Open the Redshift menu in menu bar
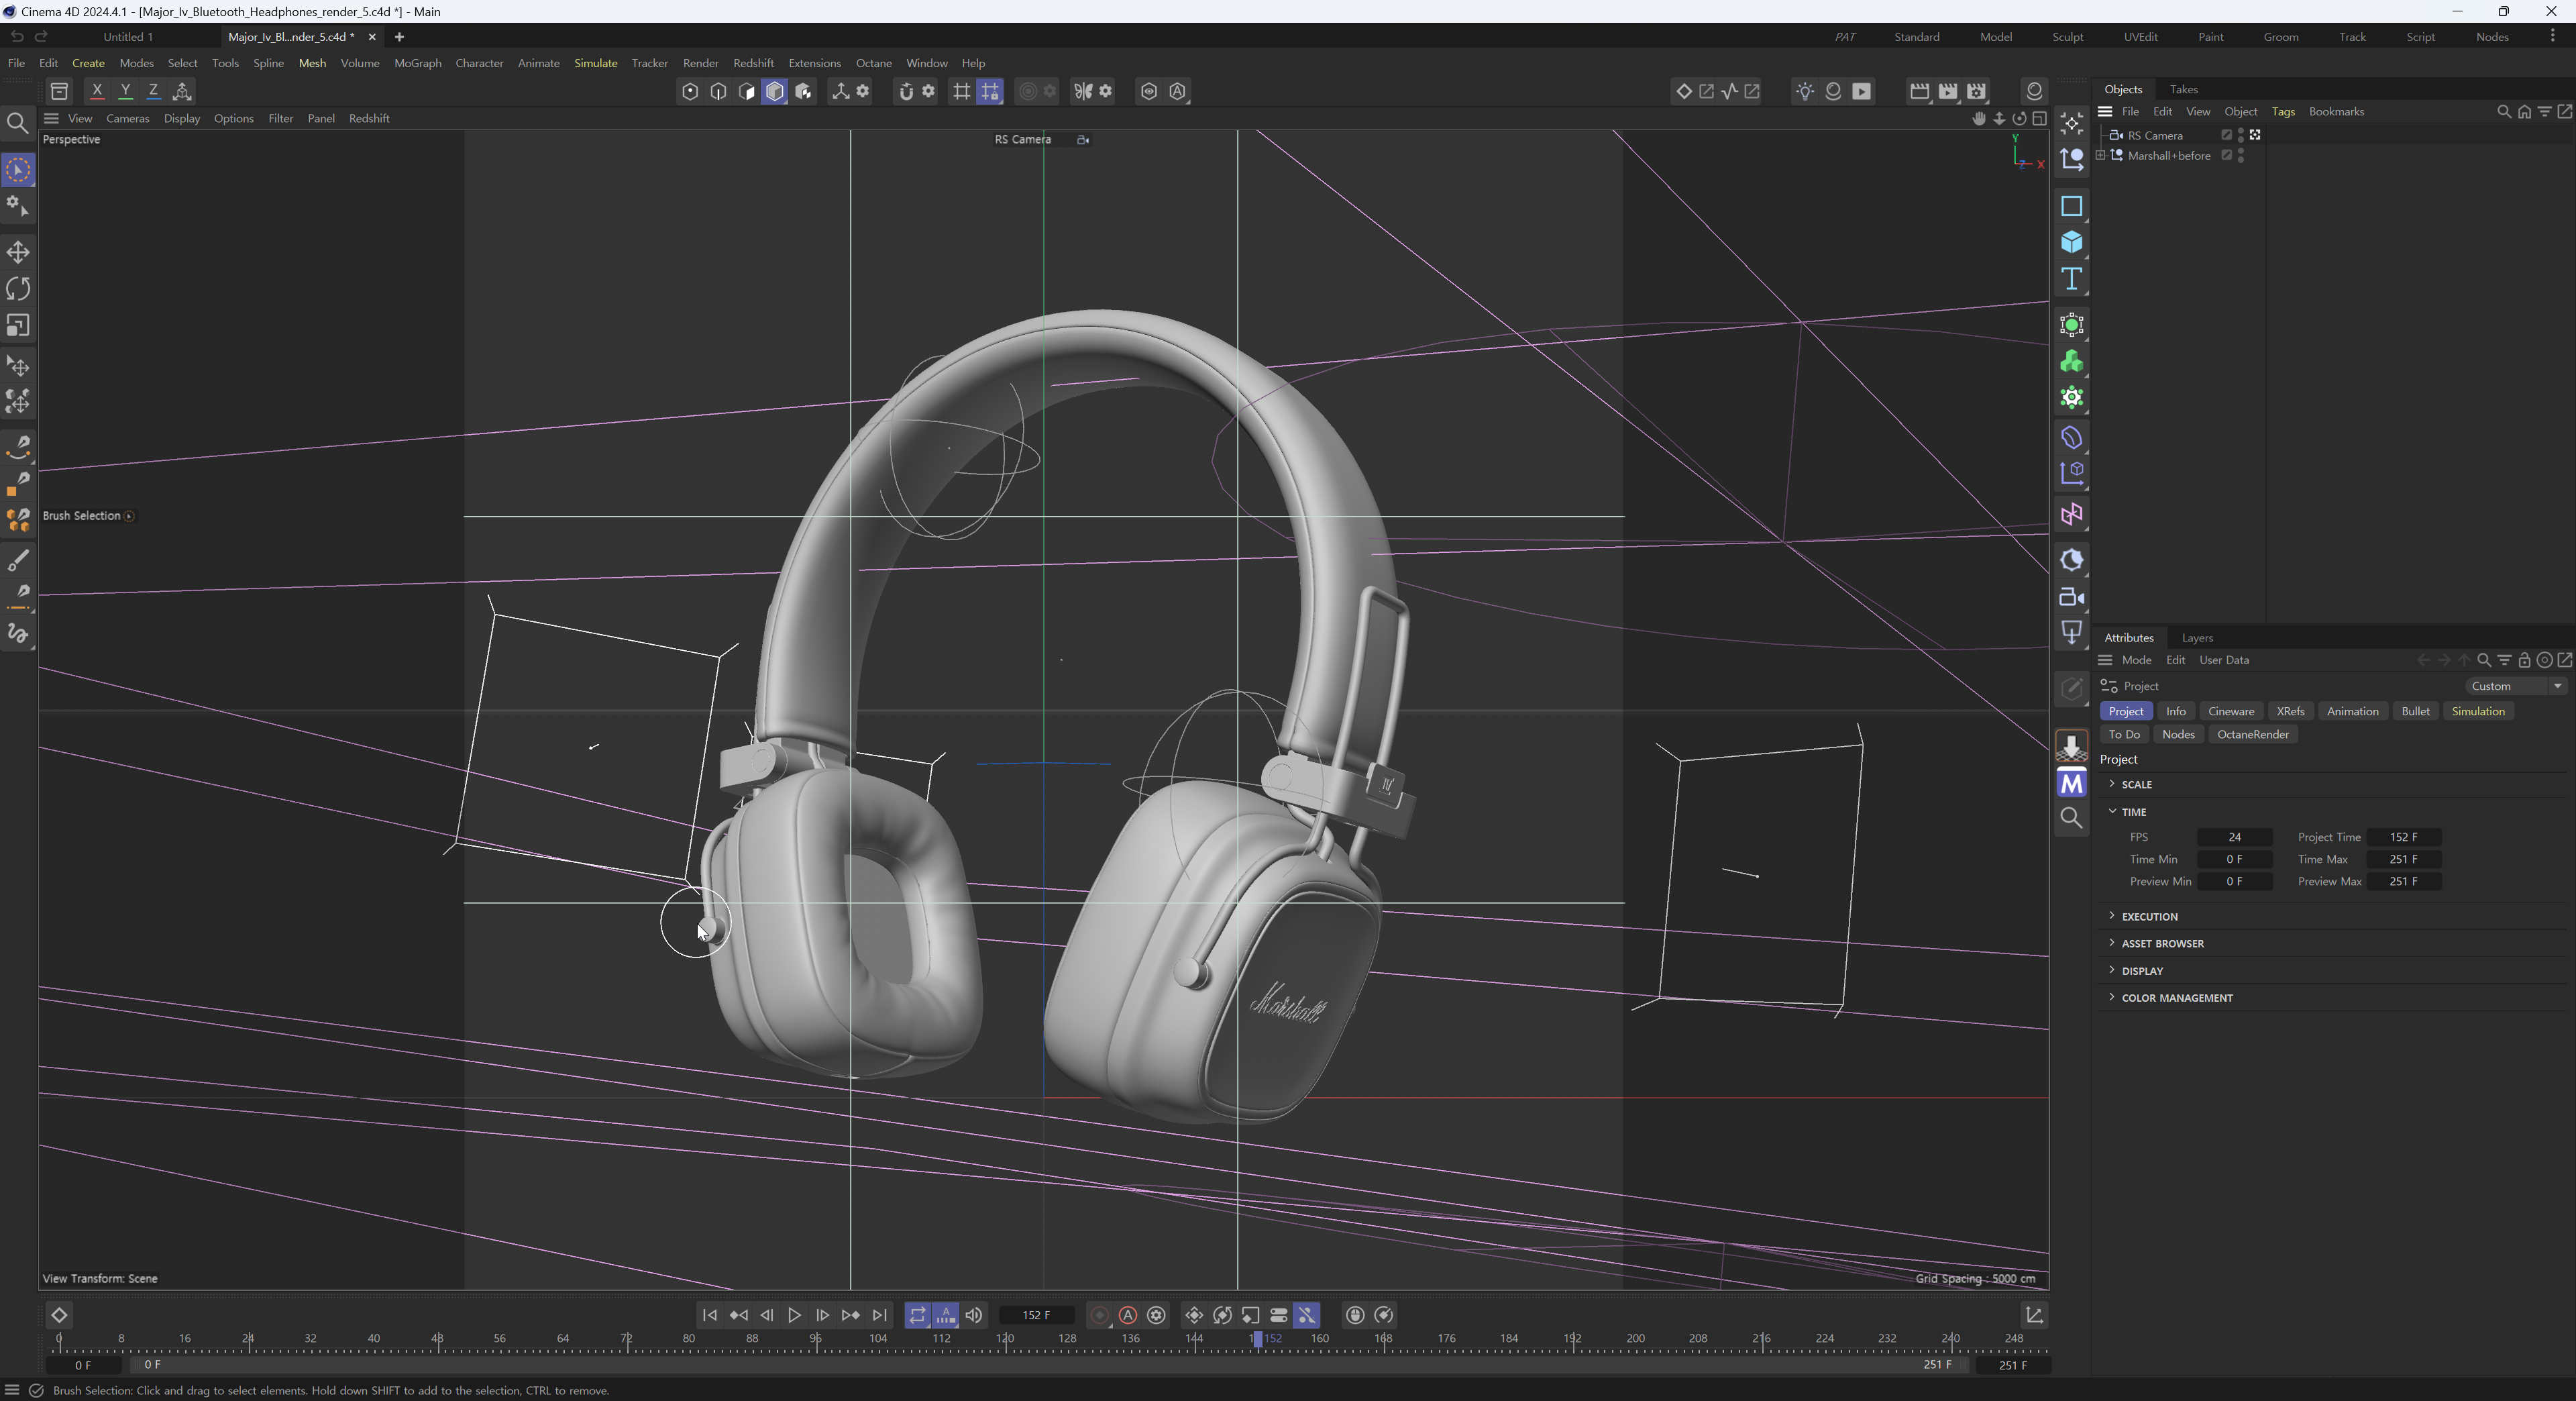 (753, 63)
